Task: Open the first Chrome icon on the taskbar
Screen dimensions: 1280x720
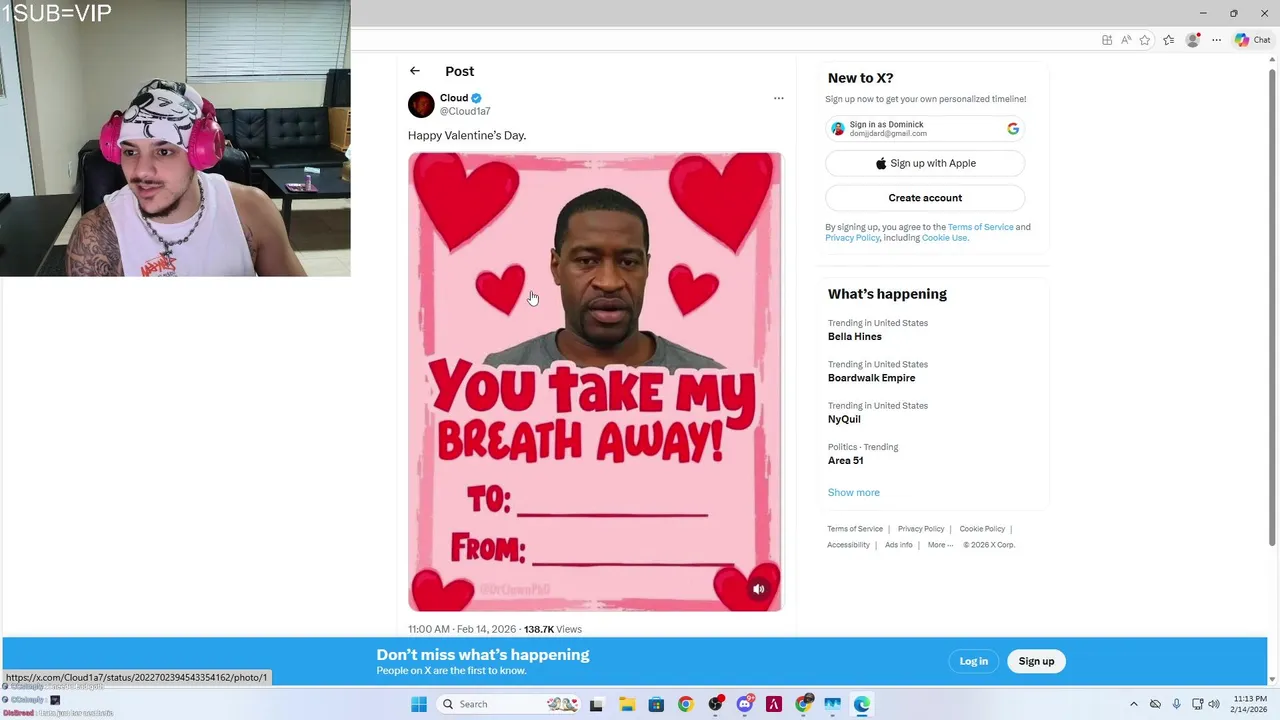Action: point(685,704)
